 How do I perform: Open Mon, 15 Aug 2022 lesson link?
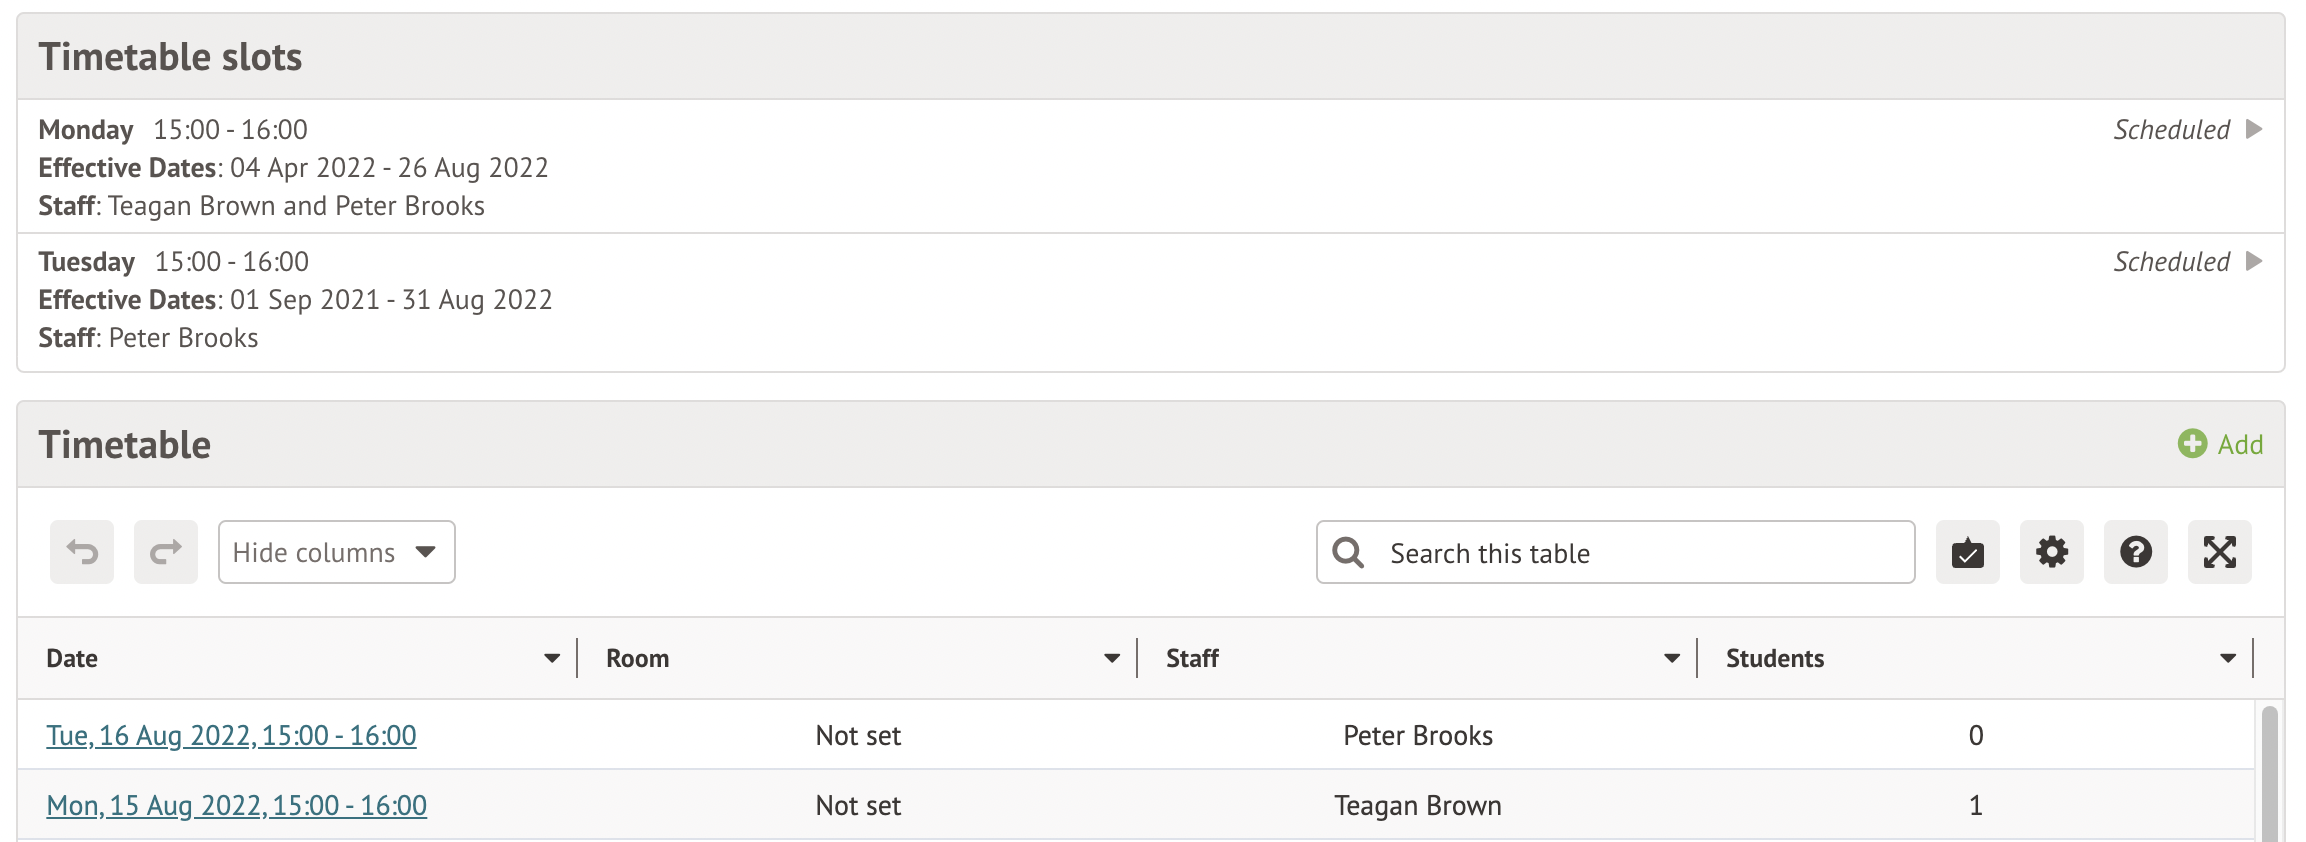coord(236,805)
